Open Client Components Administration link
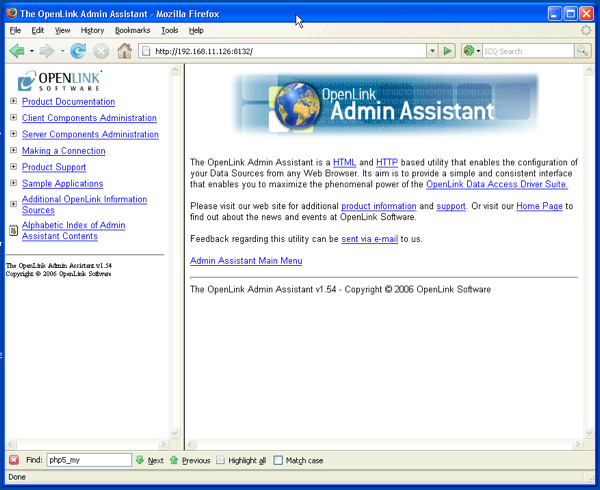Image resolution: width=600 pixels, height=490 pixels. 89,118
